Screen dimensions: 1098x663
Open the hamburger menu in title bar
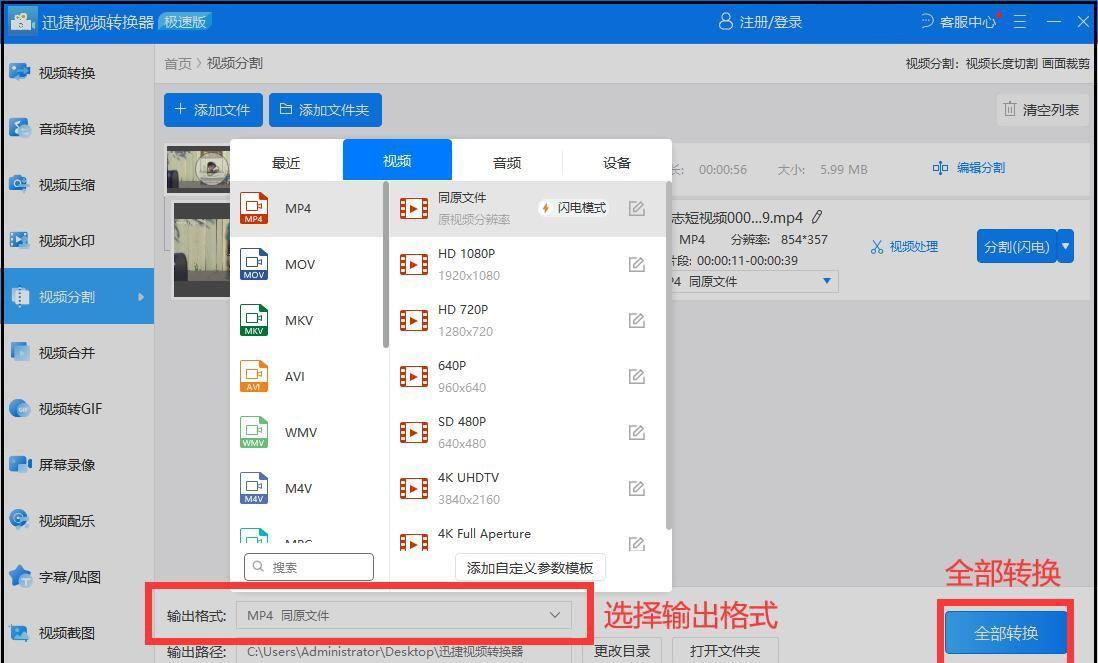[x=1020, y=22]
